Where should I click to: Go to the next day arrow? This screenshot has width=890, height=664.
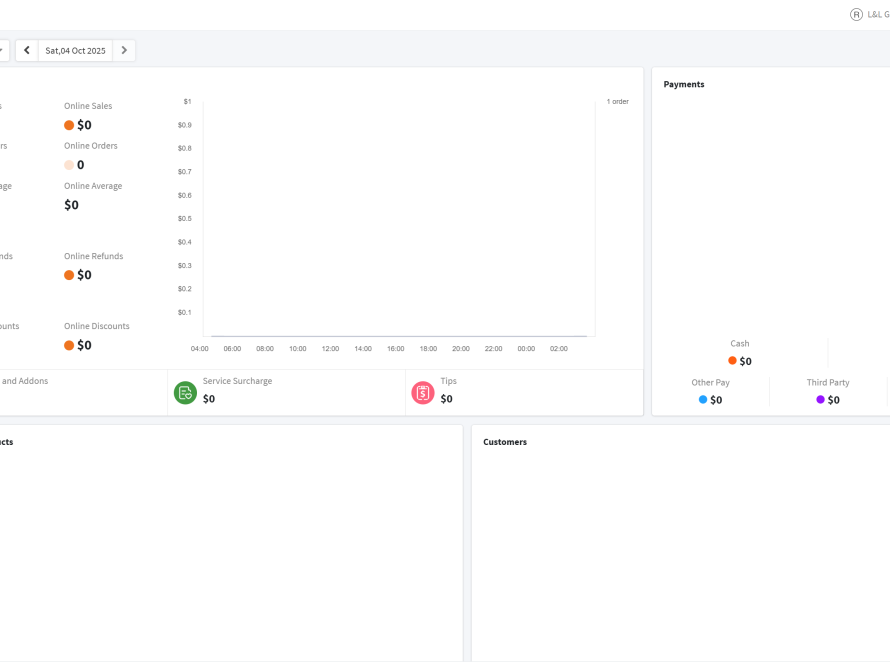124,50
